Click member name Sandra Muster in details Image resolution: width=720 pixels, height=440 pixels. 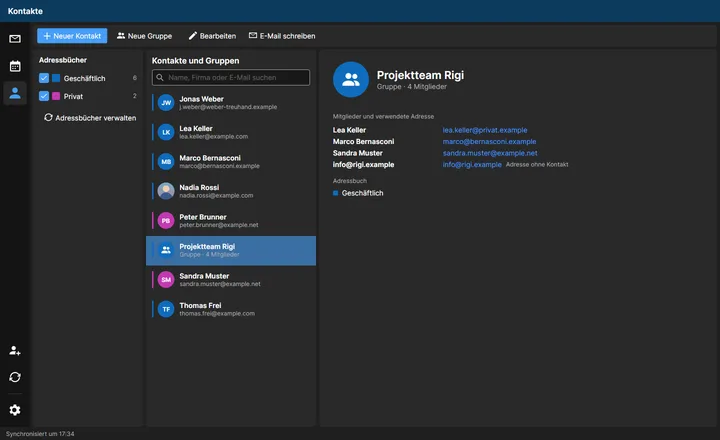coord(358,153)
